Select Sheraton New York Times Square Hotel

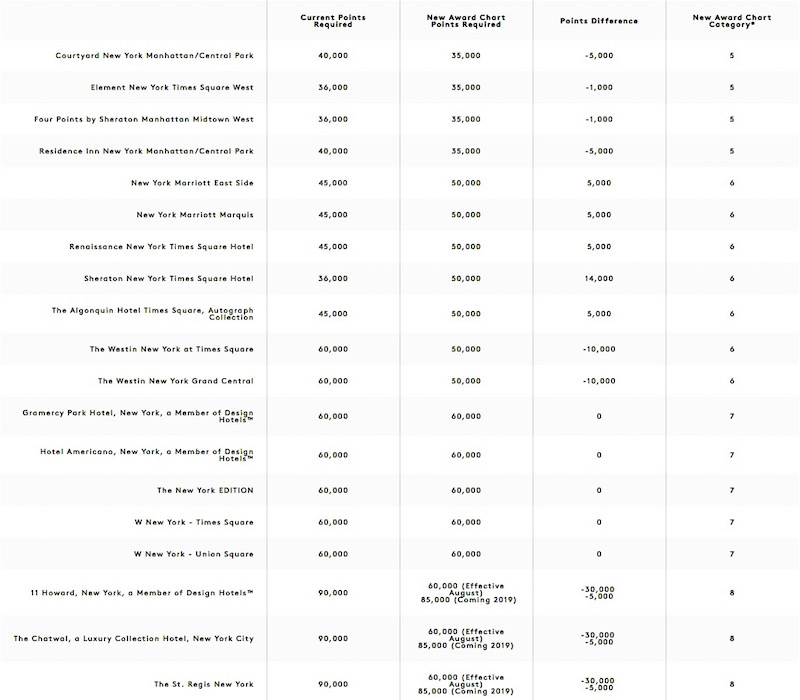169,279
